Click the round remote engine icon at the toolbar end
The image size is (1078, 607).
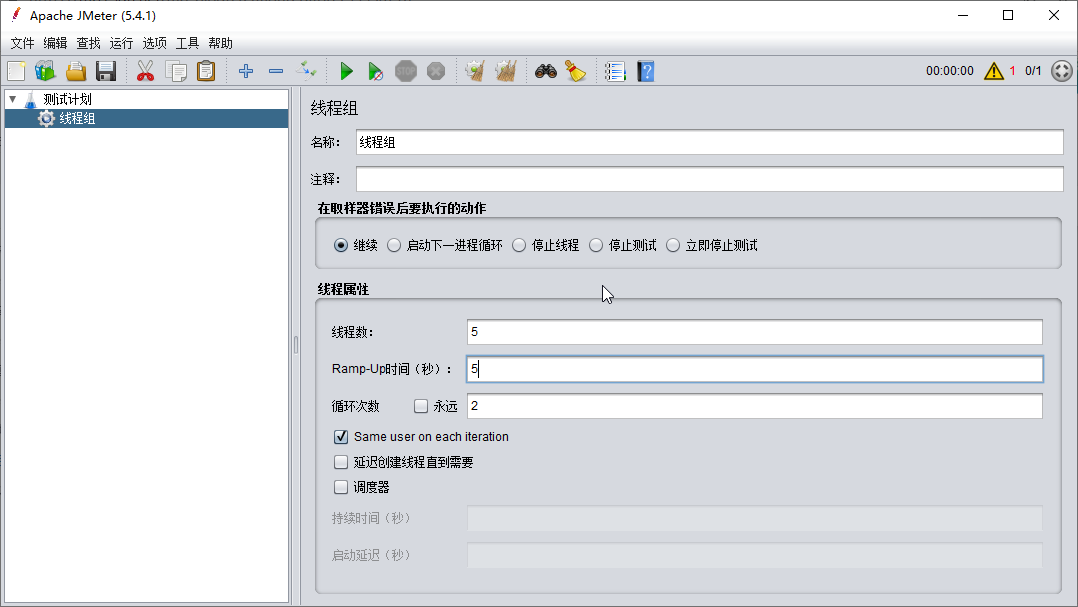[x=1062, y=71]
